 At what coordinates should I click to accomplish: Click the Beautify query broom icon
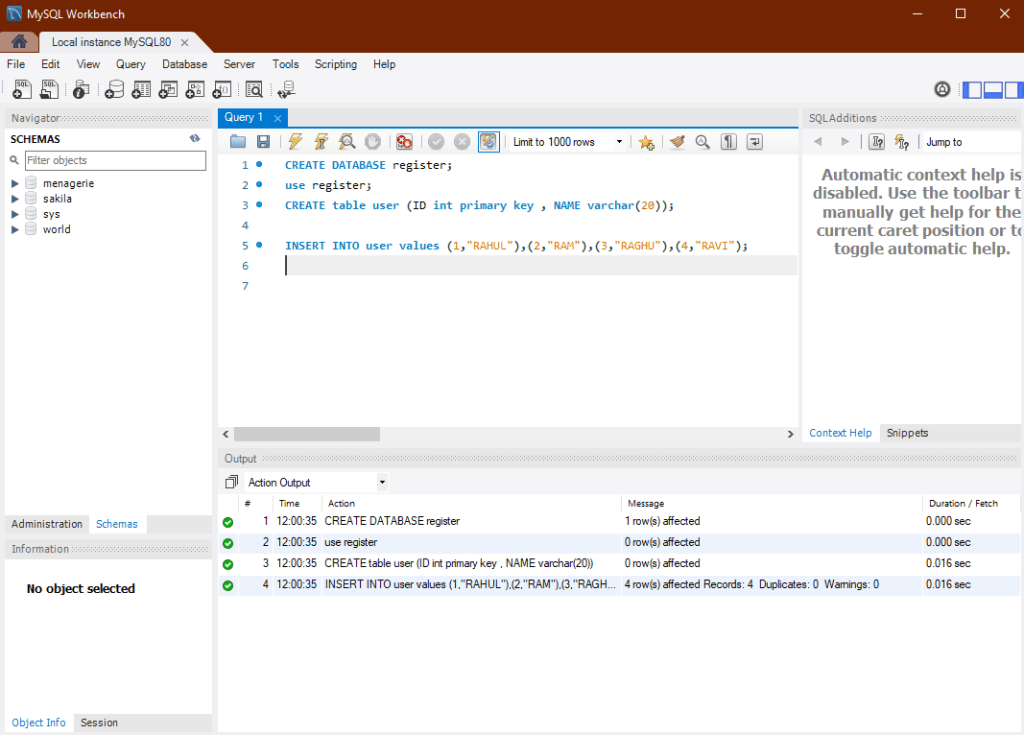[x=677, y=142]
